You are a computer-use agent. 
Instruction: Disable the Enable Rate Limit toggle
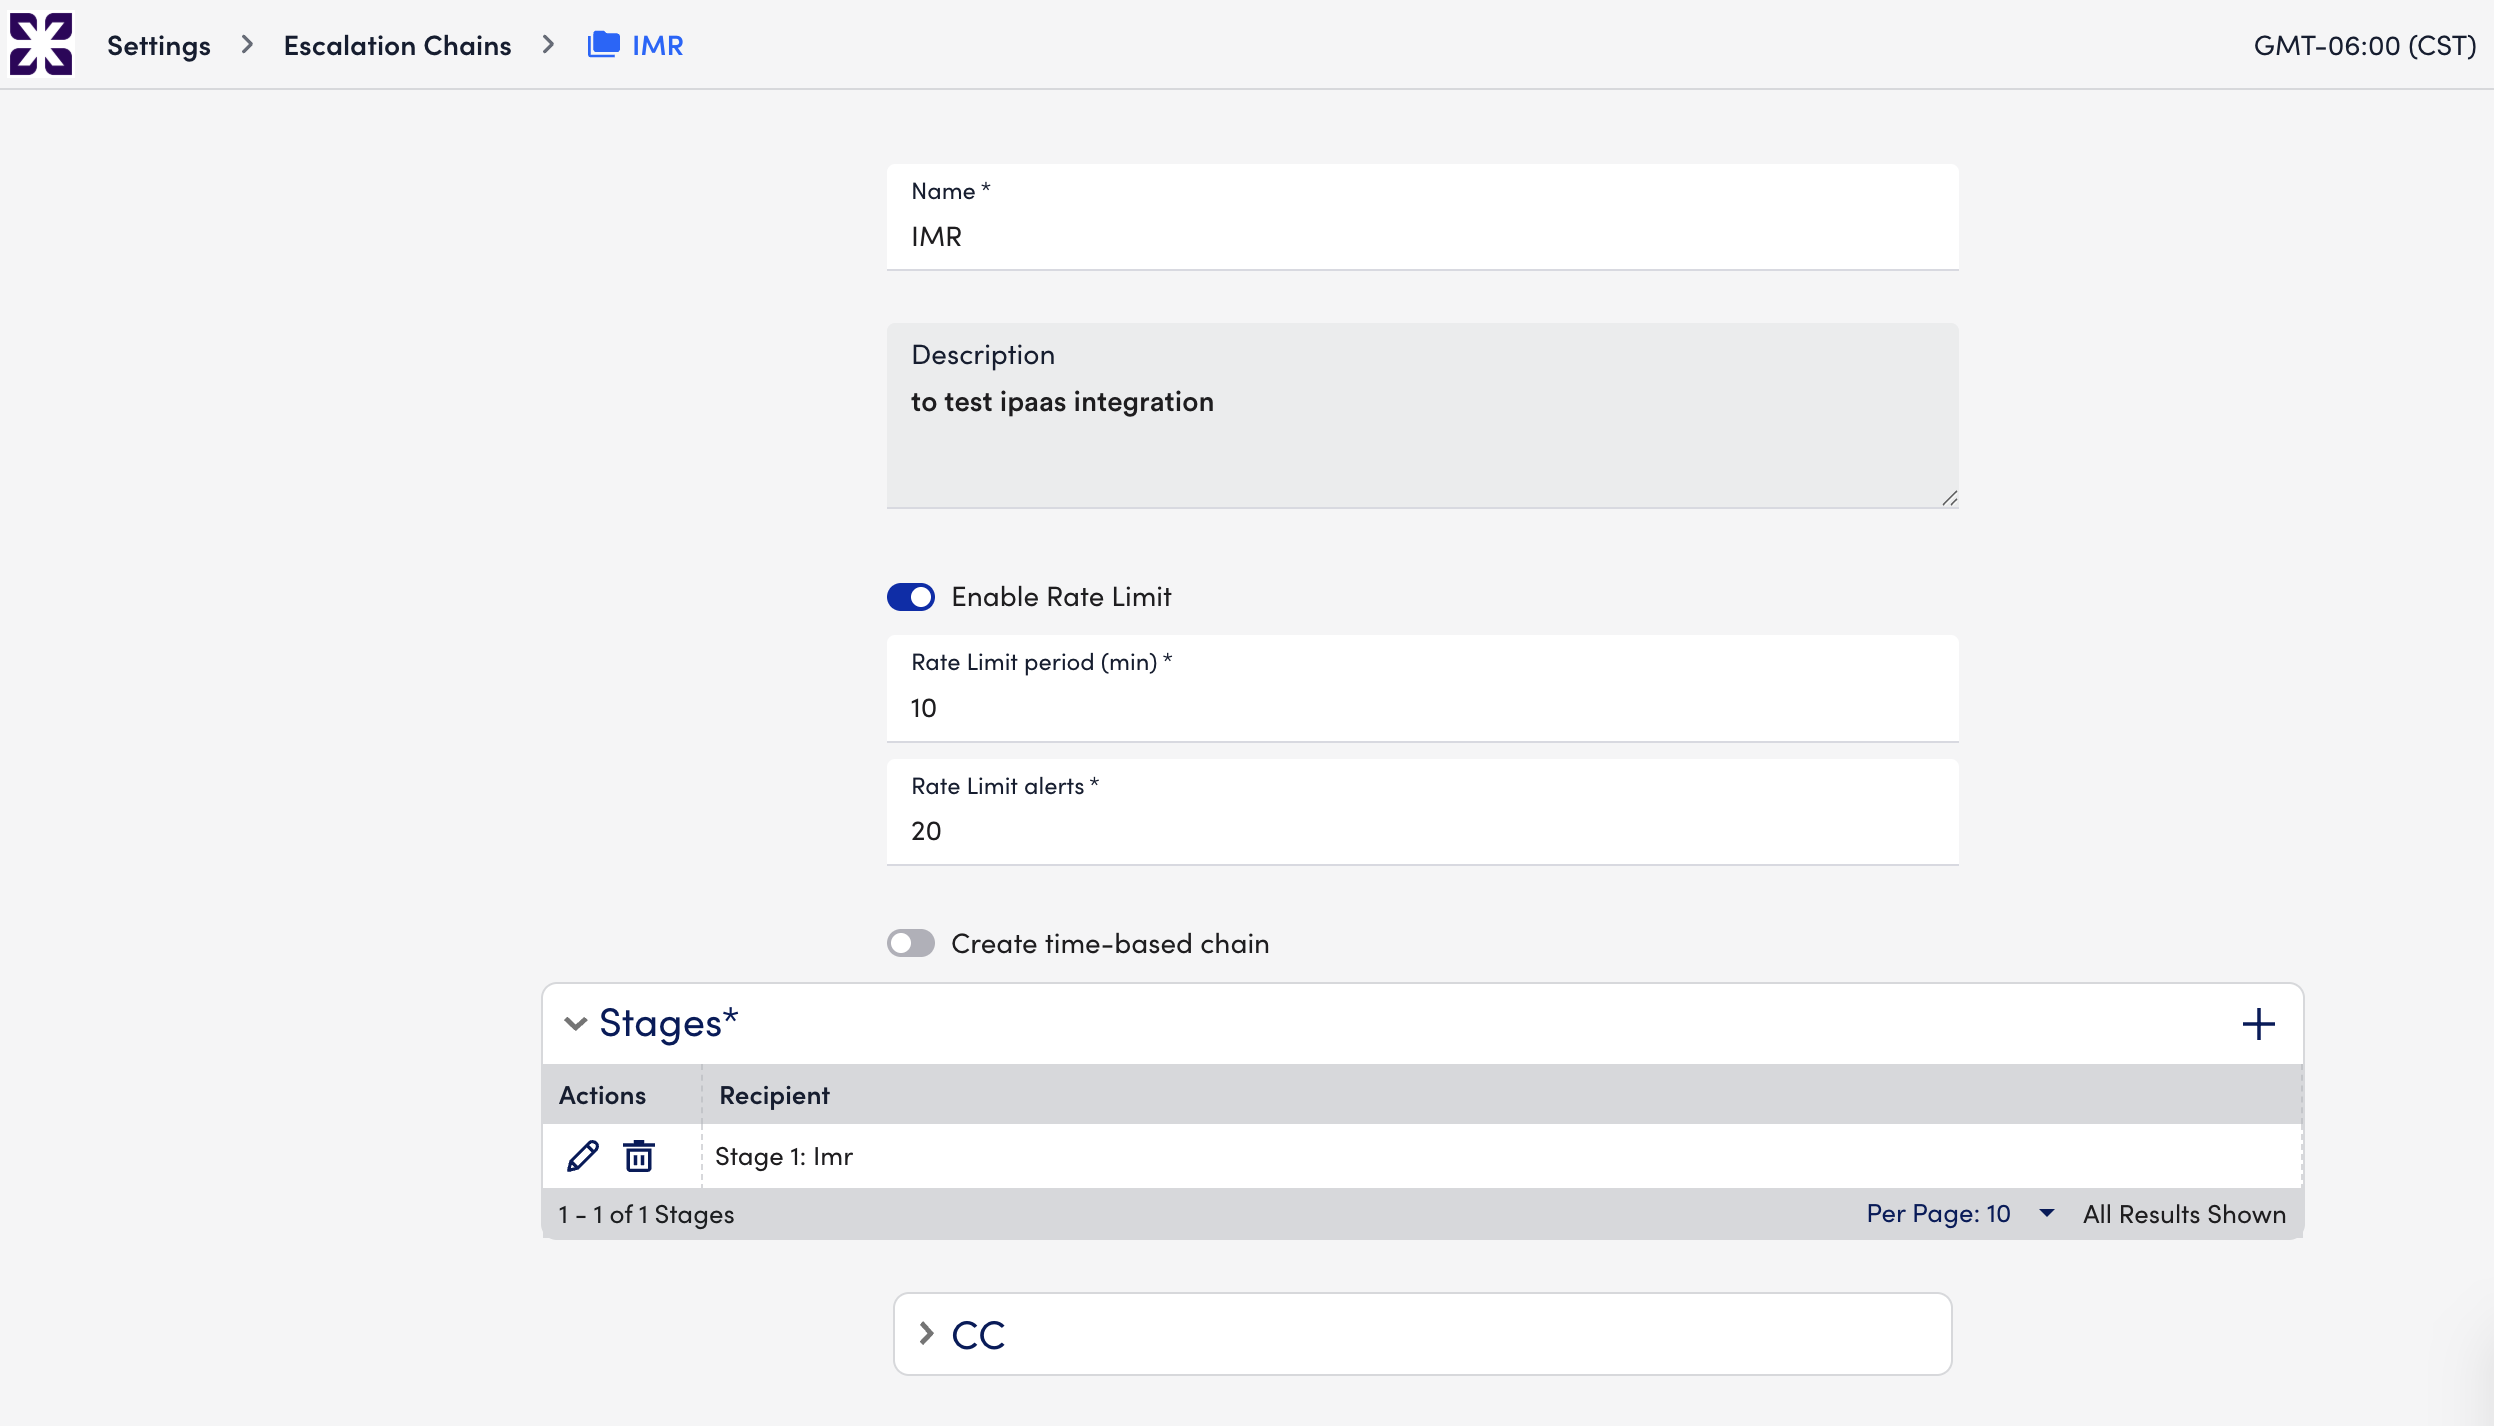(x=910, y=597)
